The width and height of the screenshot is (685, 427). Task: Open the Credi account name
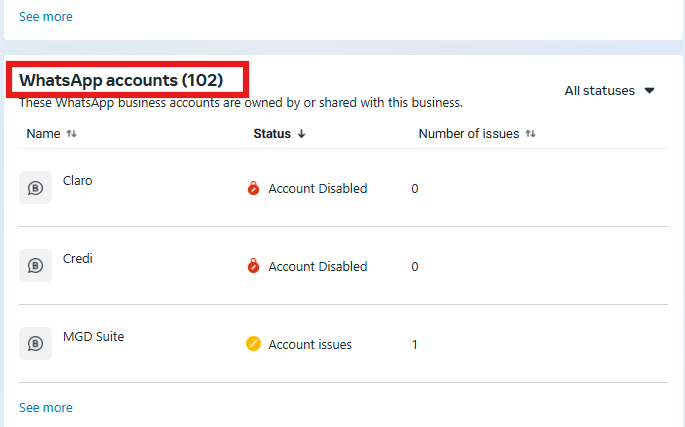(78, 259)
